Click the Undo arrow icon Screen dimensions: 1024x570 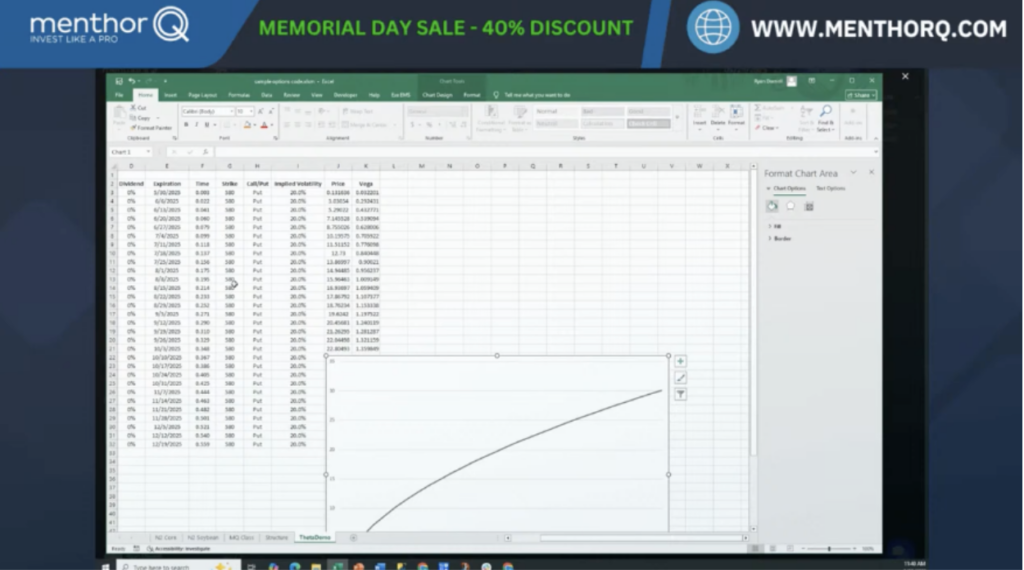(x=131, y=82)
